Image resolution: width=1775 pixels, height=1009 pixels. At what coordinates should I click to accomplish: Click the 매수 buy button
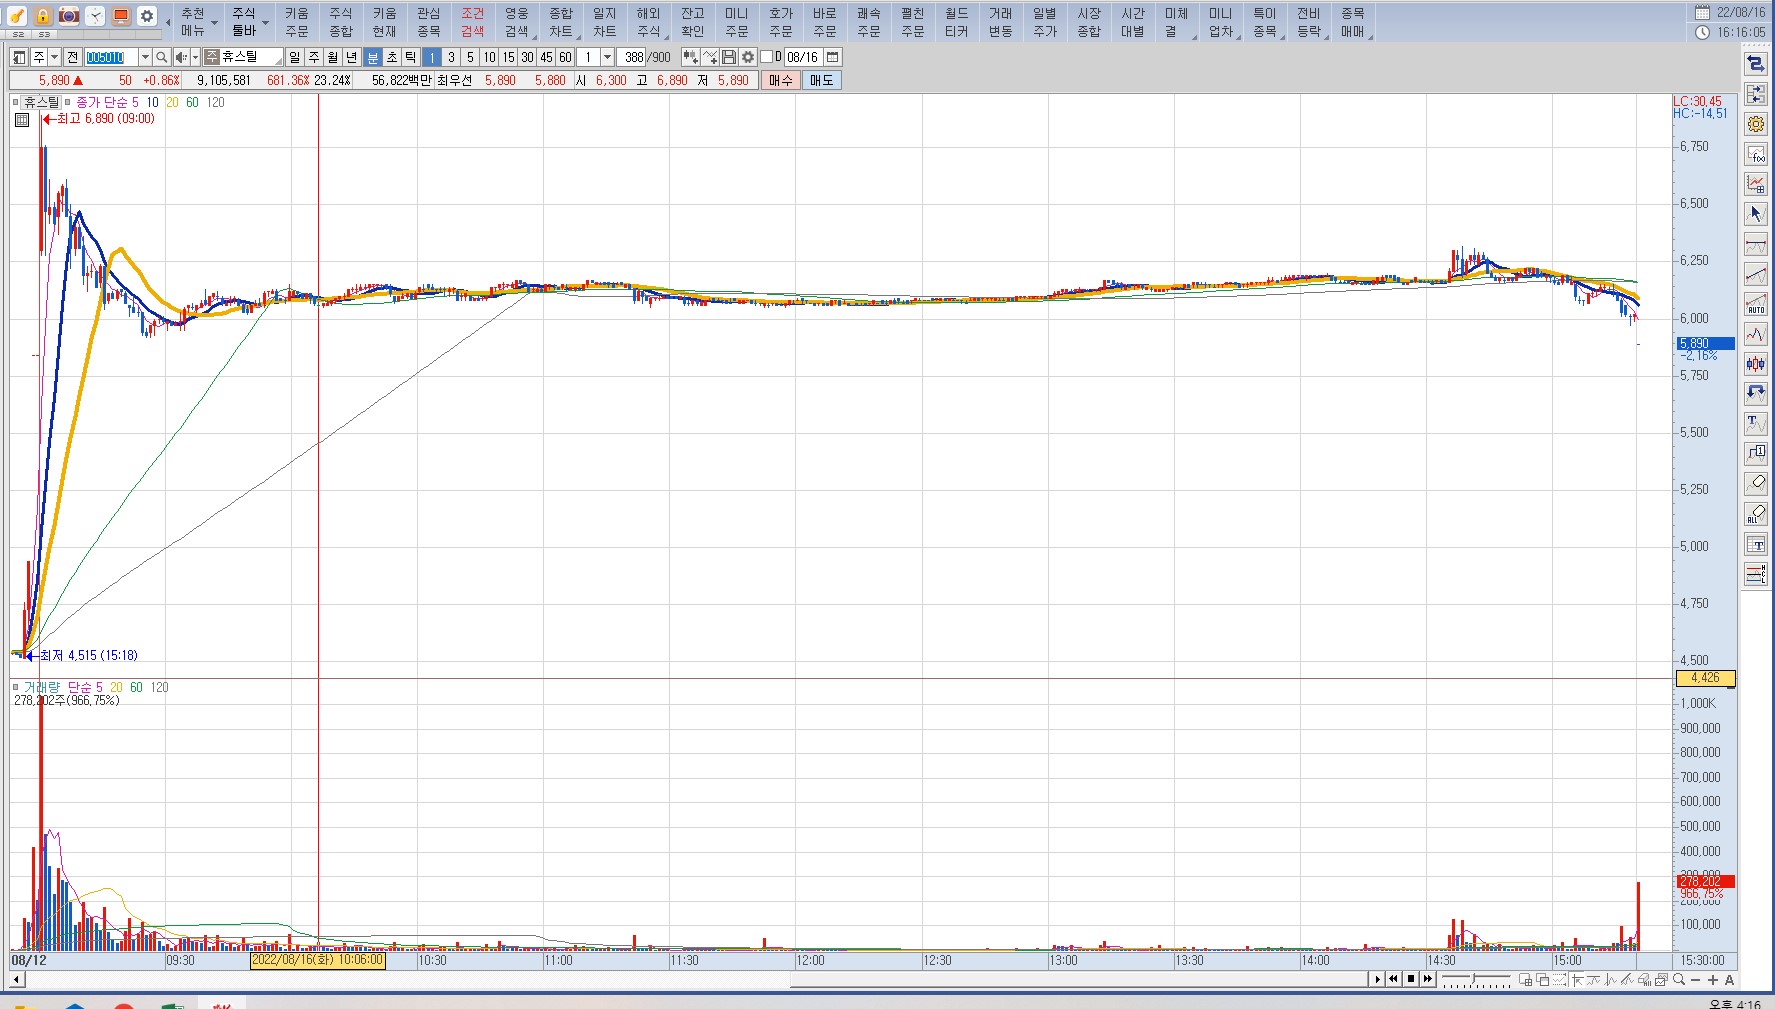click(781, 80)
